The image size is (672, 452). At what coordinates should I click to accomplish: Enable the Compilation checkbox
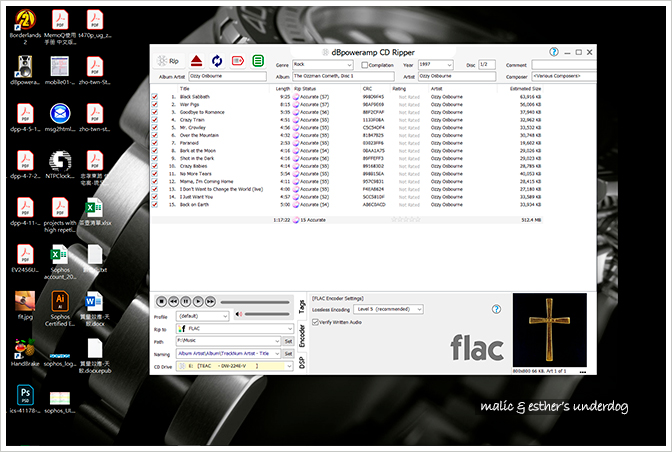pos(365,65)
